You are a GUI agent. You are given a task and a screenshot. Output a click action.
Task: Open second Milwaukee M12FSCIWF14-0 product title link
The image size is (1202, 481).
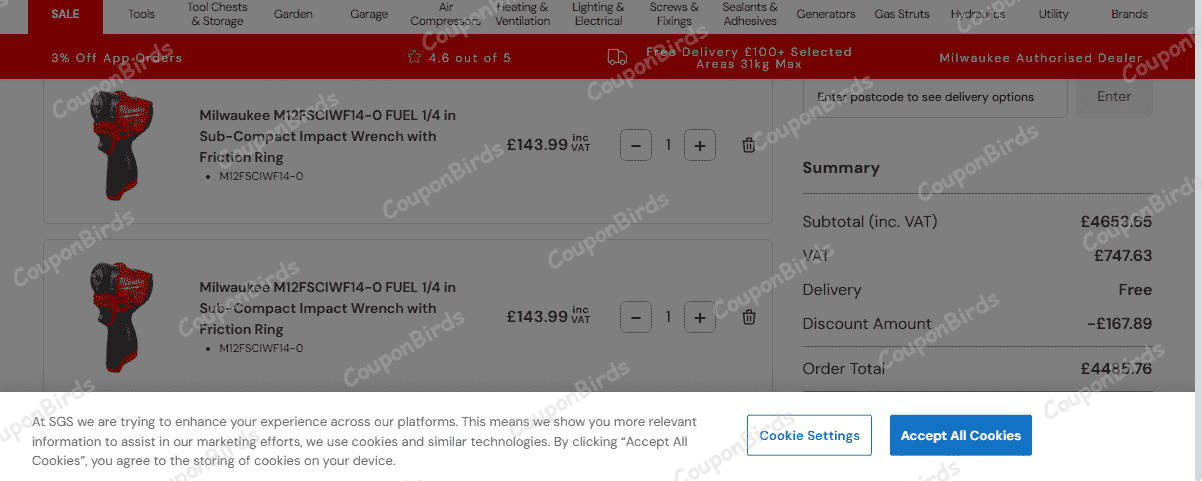(327, 308)
